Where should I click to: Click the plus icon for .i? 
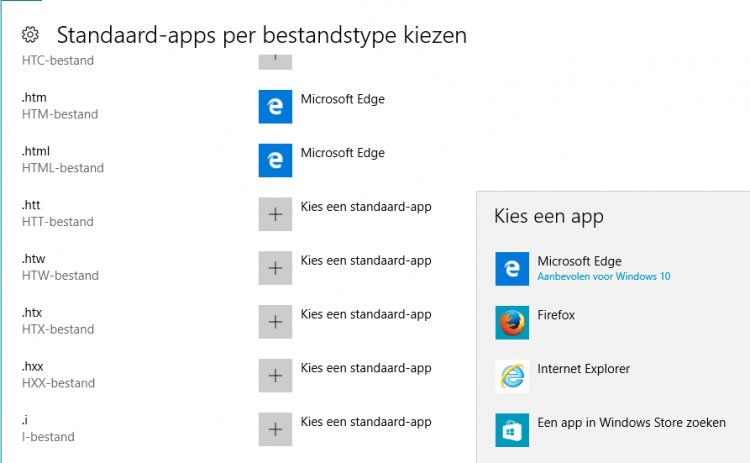point(275,430)
